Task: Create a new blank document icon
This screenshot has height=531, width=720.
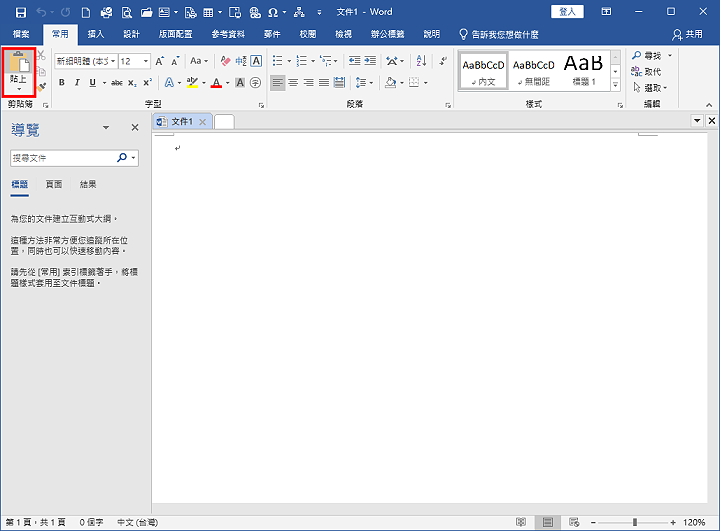Action: [x=86, y=12]
